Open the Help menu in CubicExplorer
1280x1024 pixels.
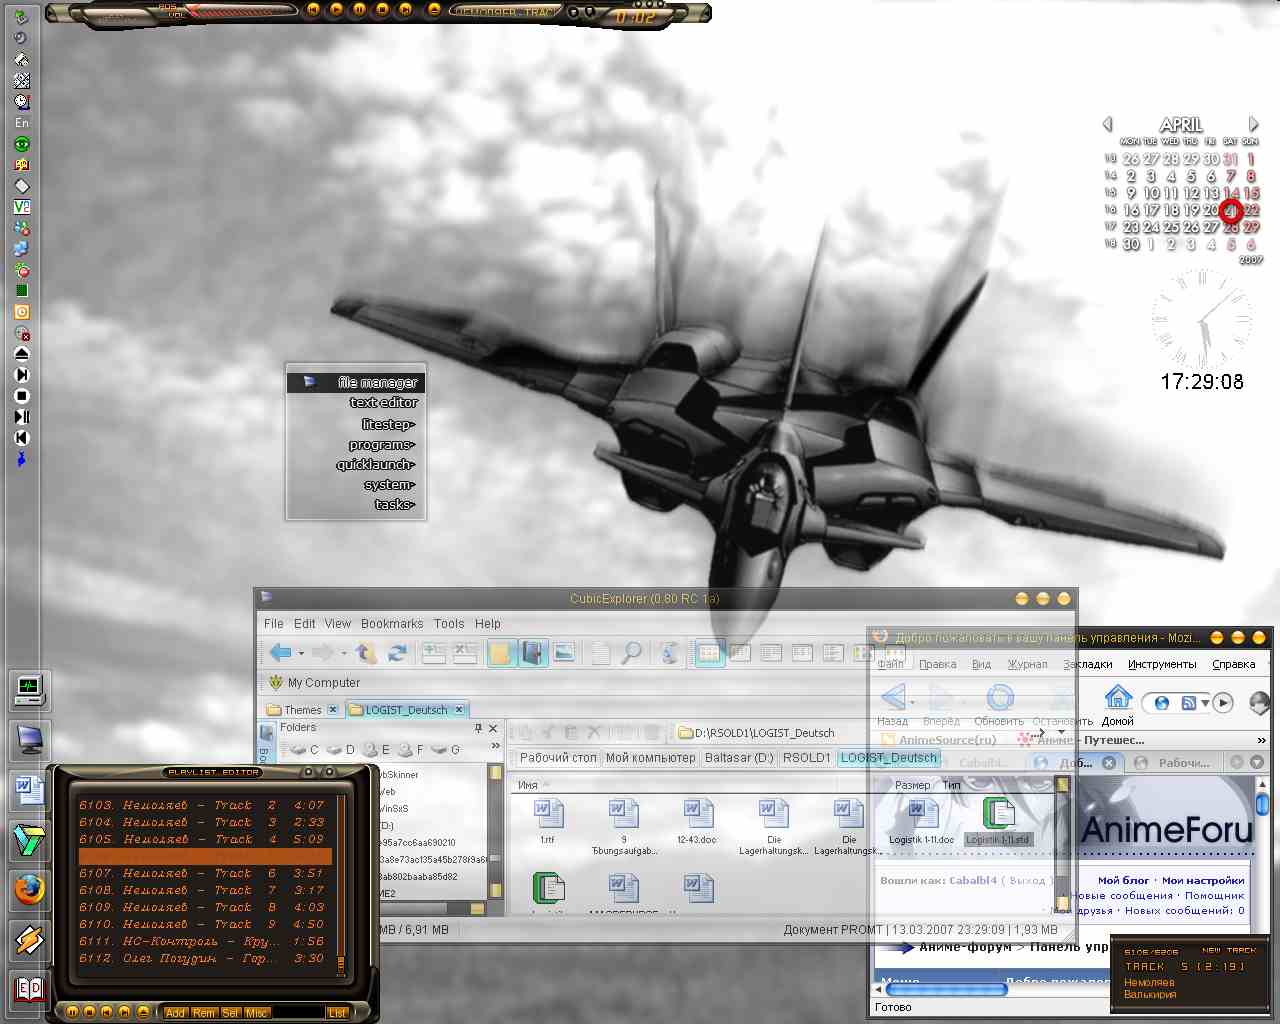488,623
